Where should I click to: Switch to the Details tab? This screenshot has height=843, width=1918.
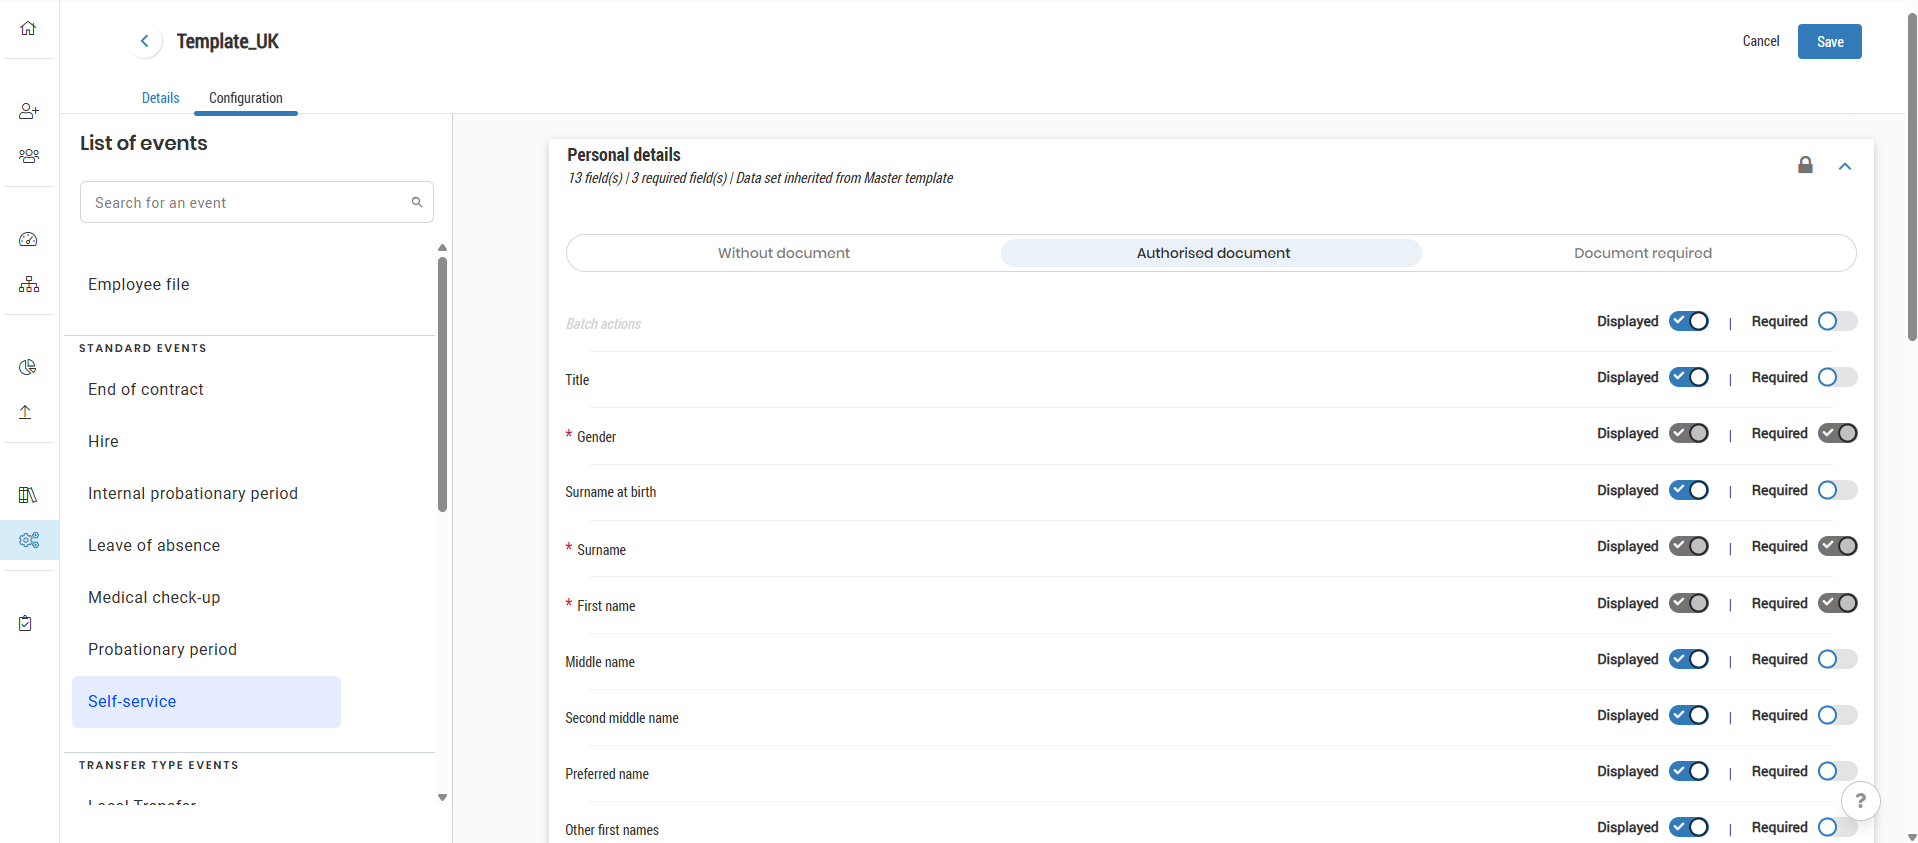(160, 98)
